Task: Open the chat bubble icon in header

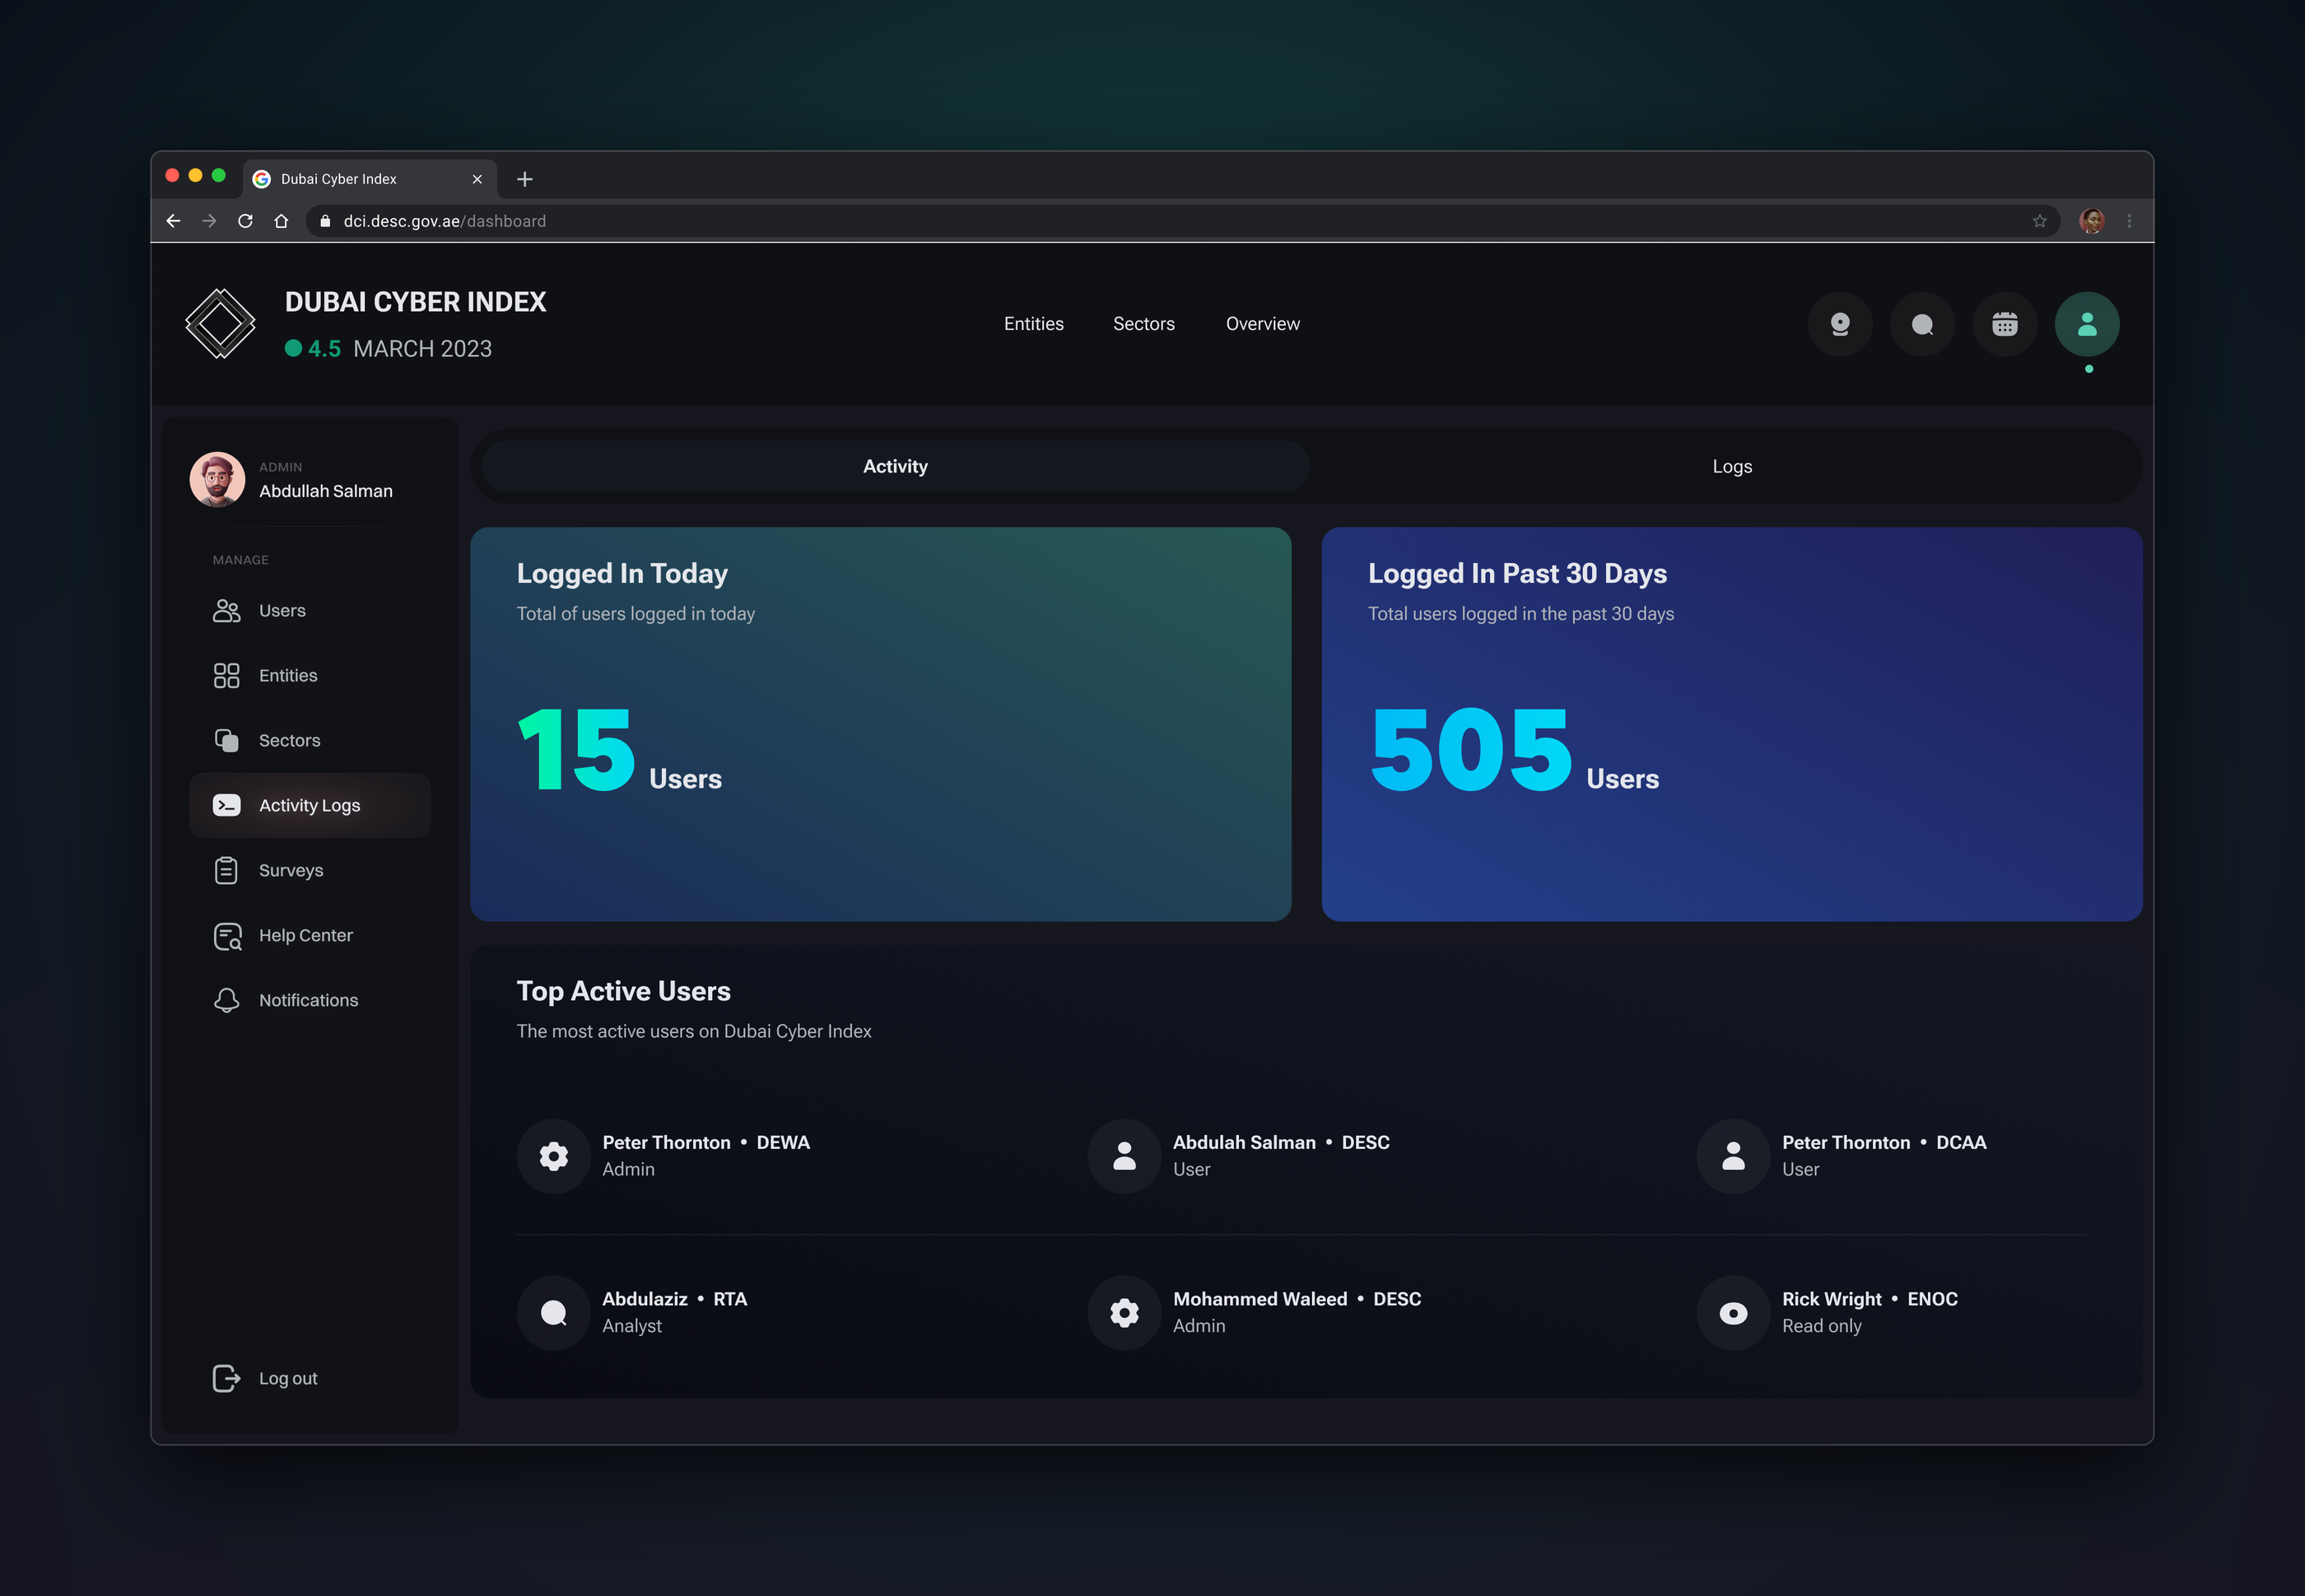Action: click(1922, 324)
